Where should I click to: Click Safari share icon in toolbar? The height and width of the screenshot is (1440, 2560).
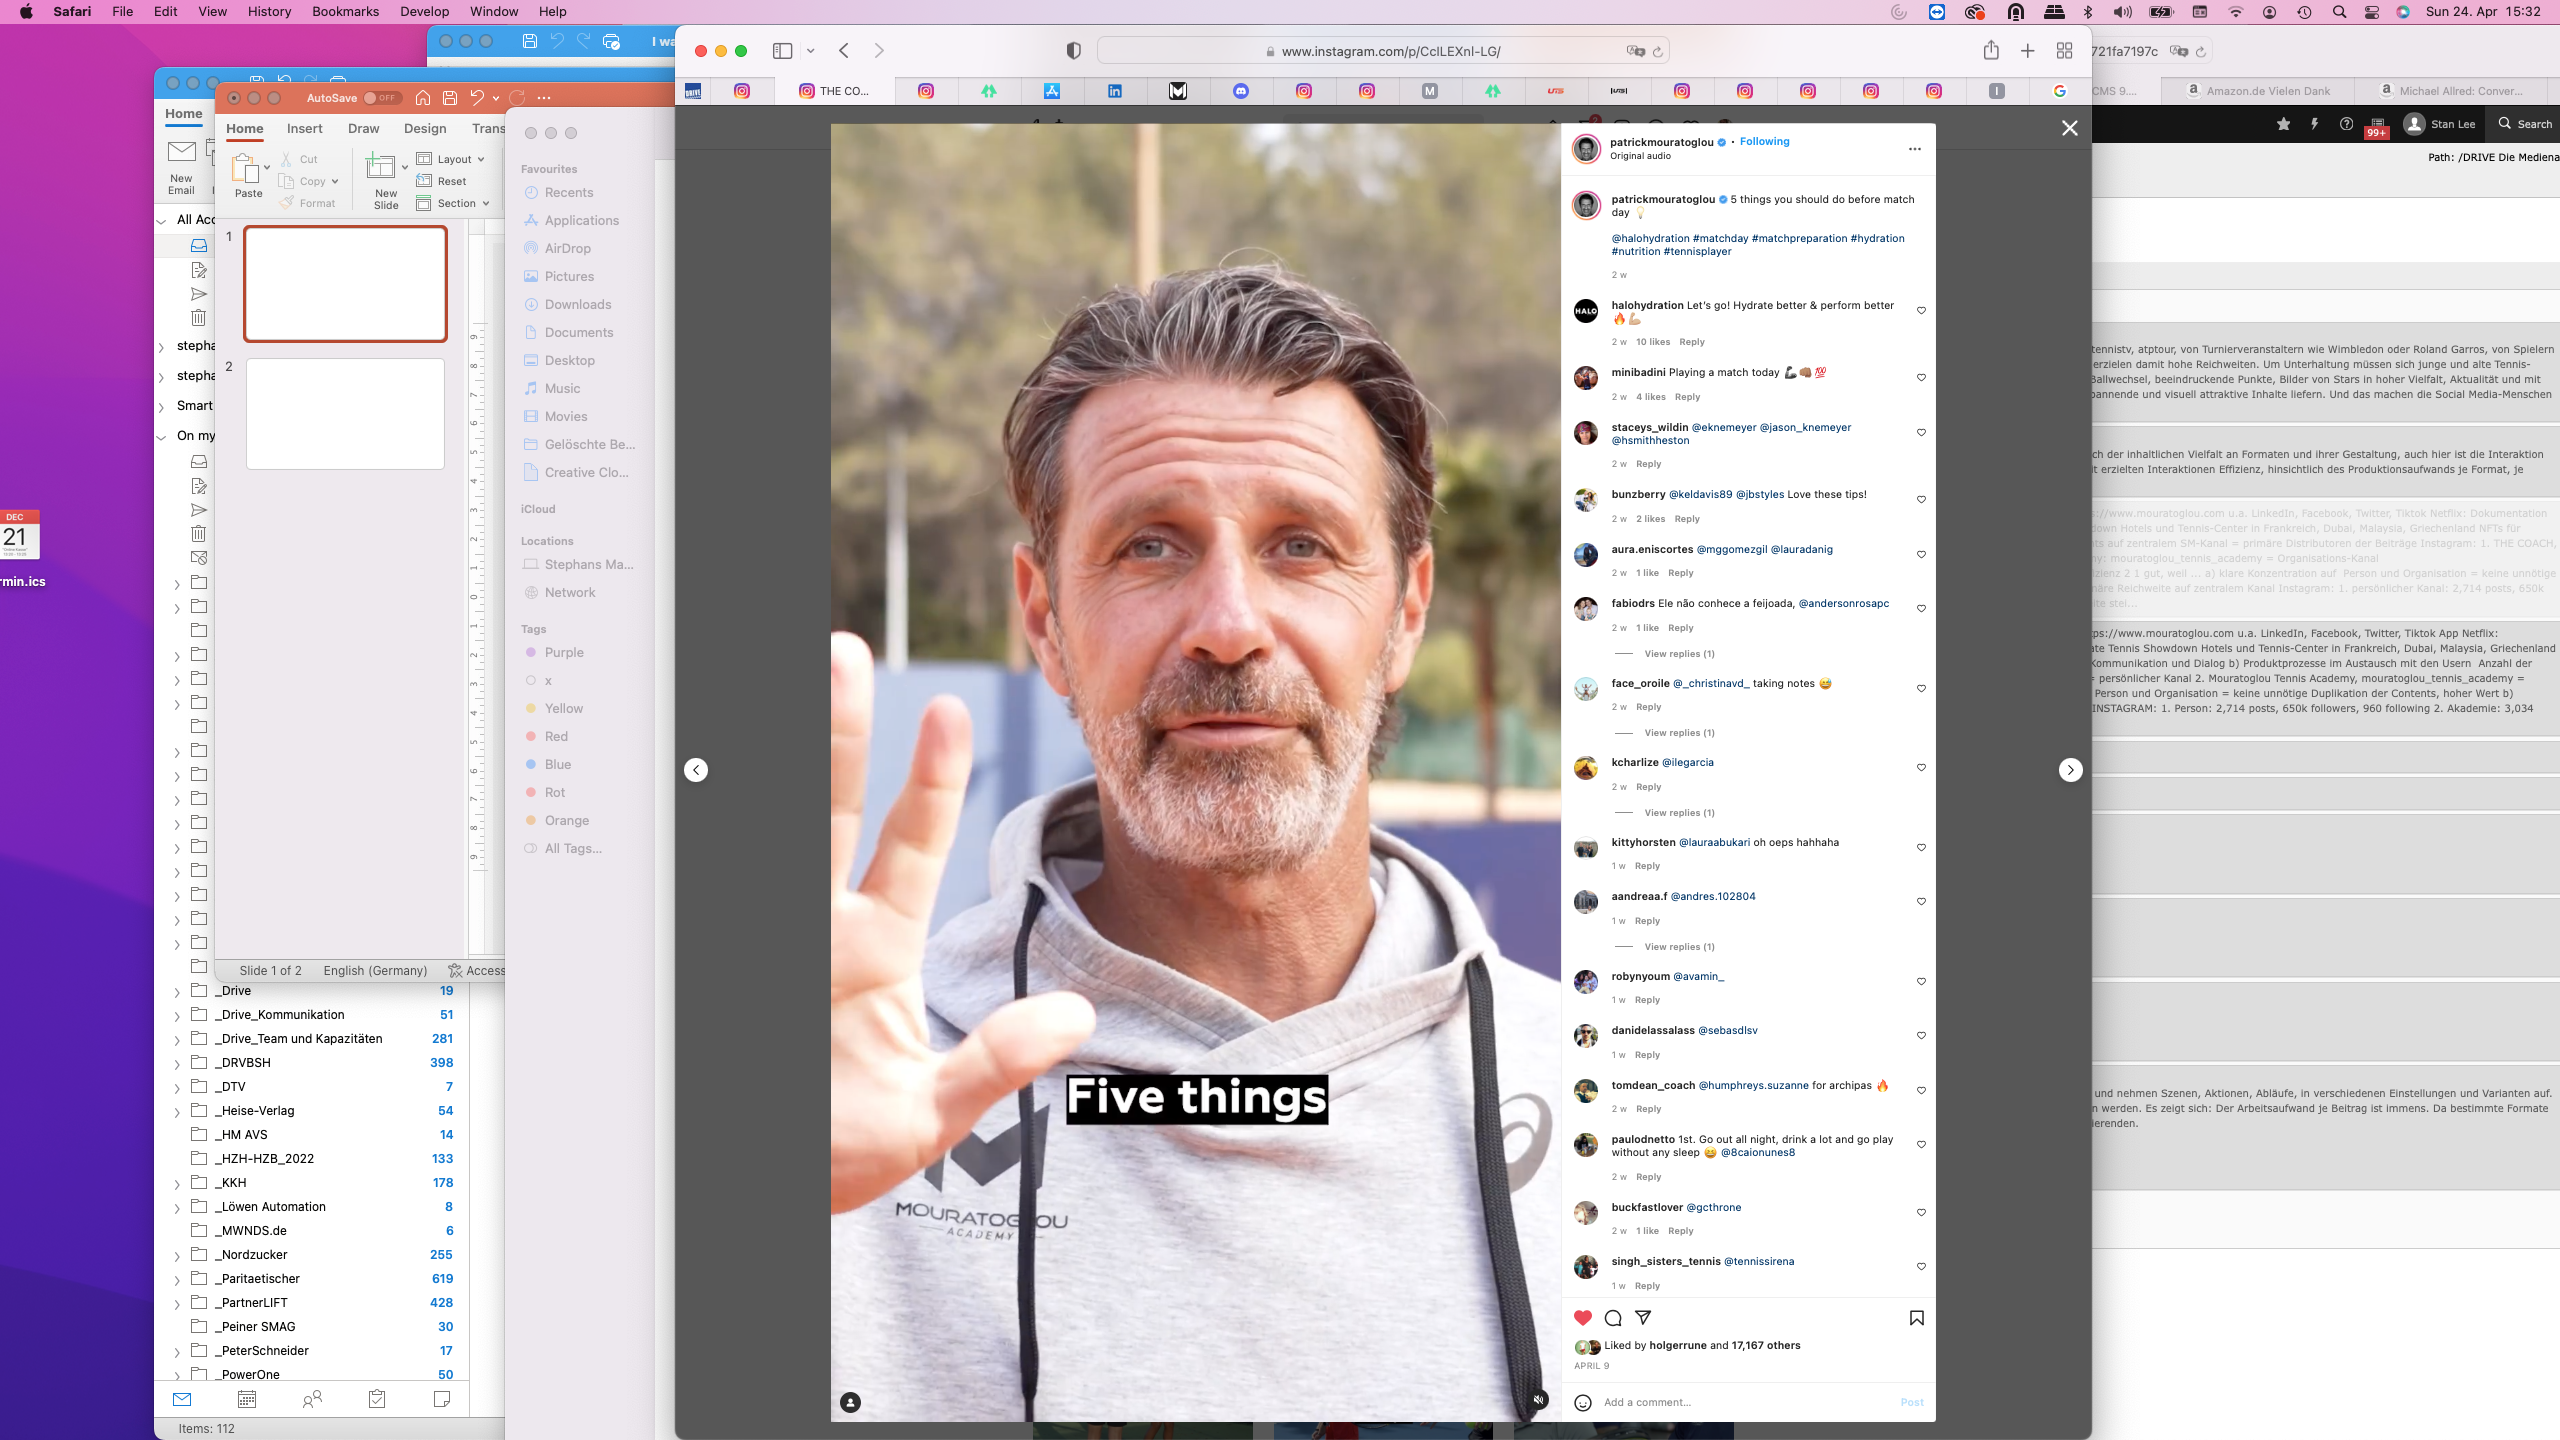(1991, 51)
